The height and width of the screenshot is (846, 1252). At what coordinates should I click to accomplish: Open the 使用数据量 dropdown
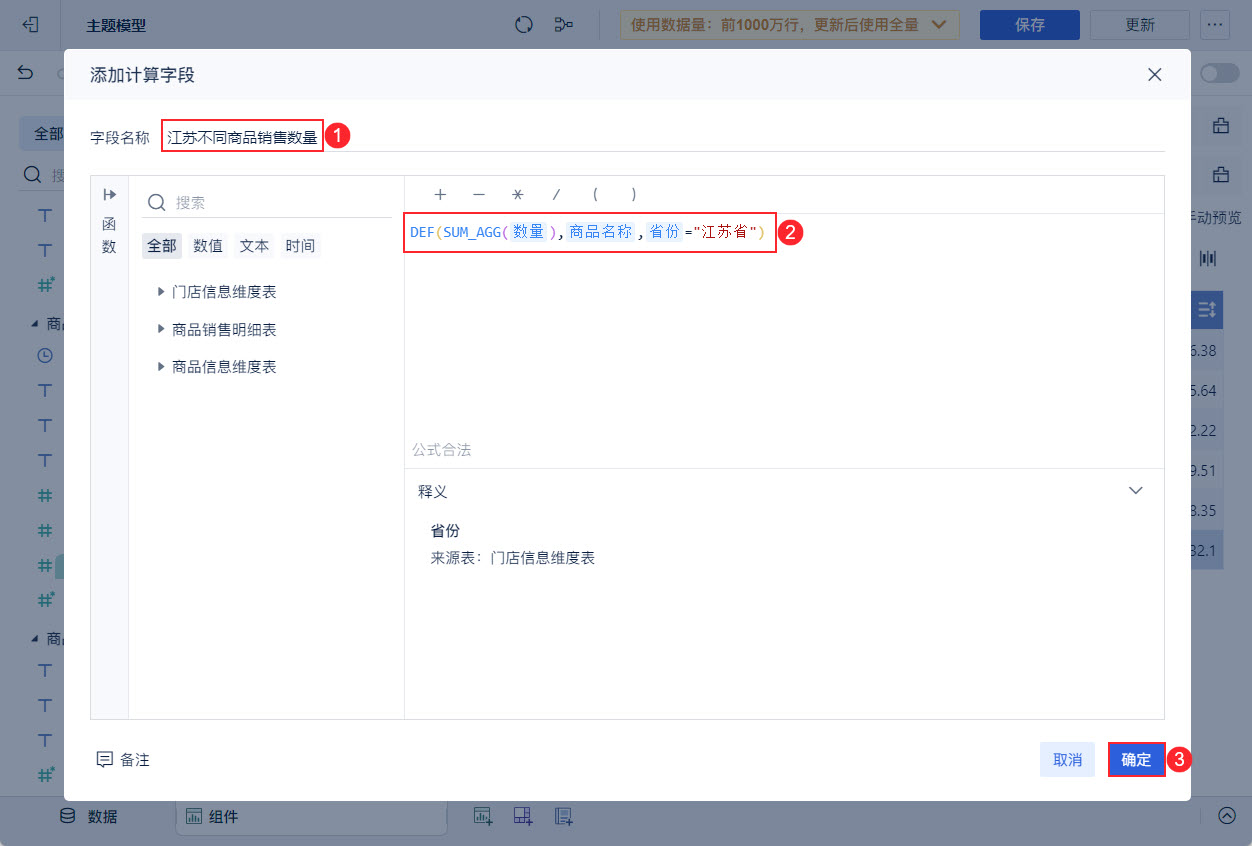(789, 25)
